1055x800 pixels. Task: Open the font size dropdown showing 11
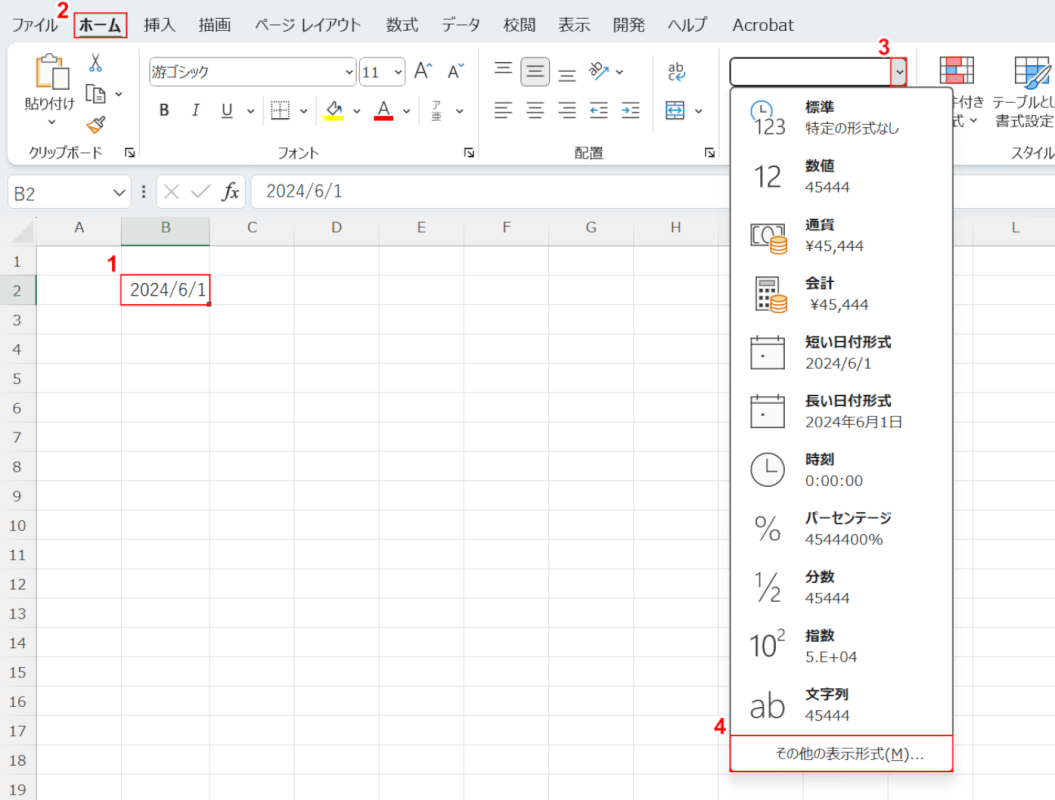tap(398, 72)
